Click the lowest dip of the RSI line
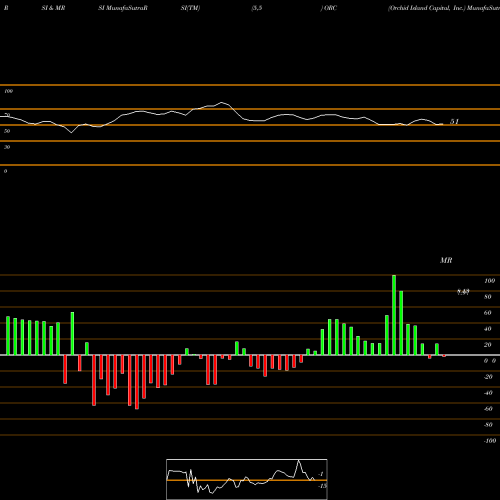 tap(71, 132)
